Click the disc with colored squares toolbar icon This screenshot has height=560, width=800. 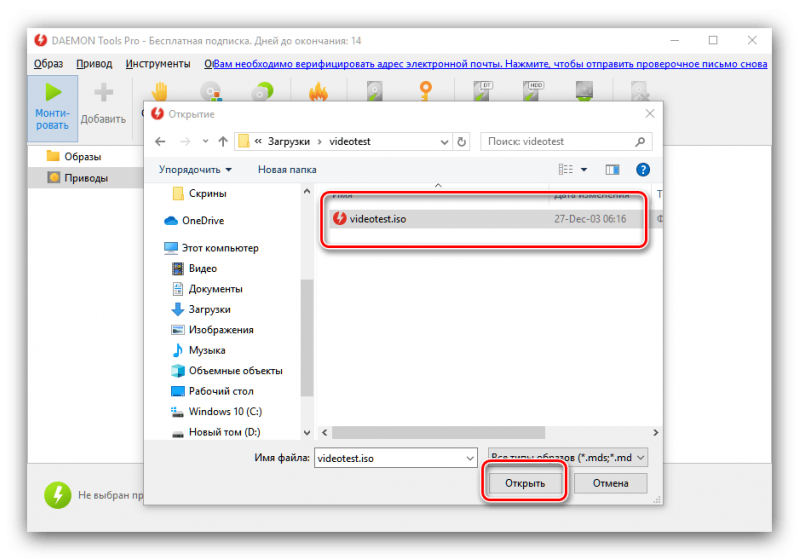click(211, 91)
